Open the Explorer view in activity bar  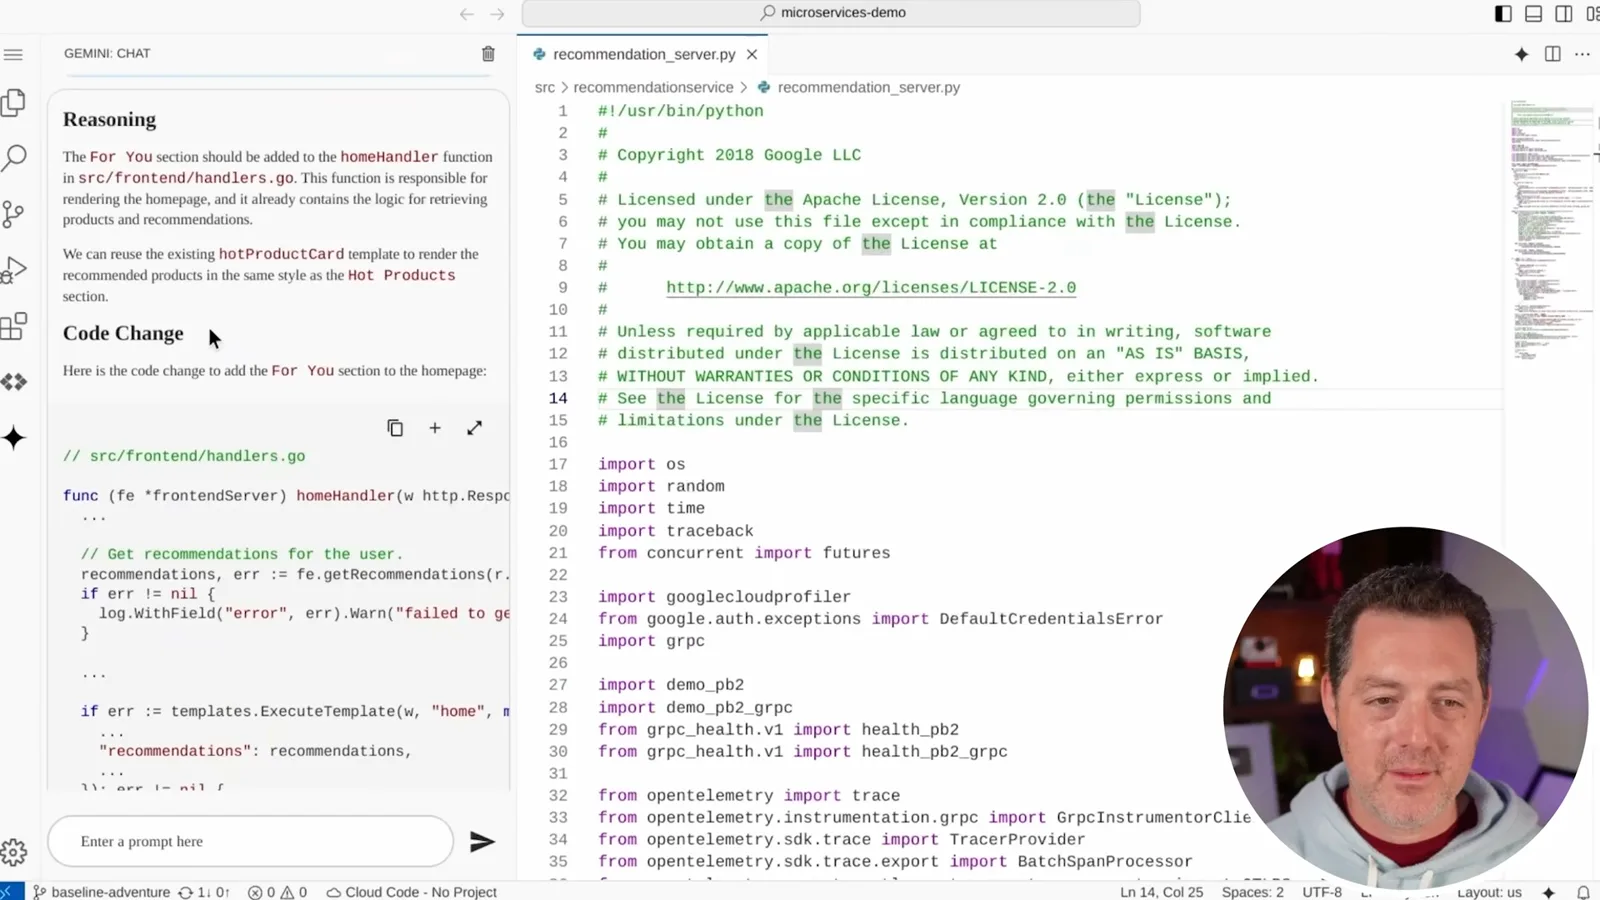(x=14, y=102)
